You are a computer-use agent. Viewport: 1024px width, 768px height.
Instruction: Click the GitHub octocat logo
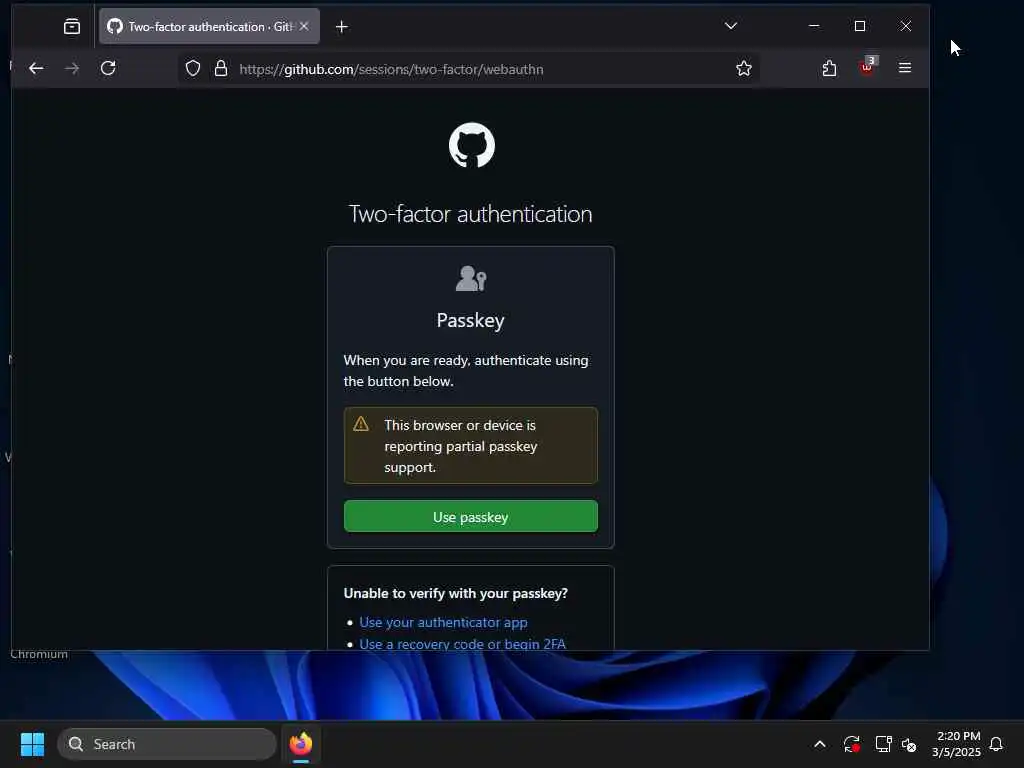tap(472, 145)
